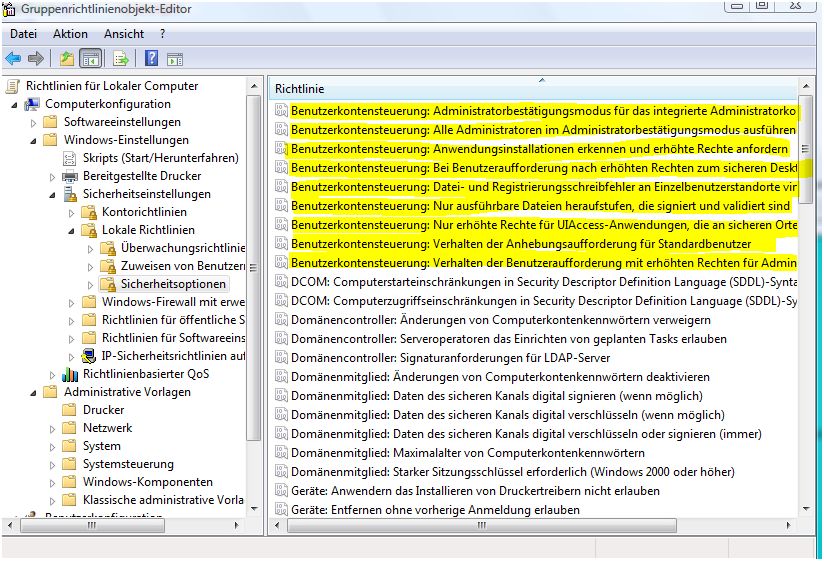
Task: Expand the Netzwerk node
Action: (52, 429)
